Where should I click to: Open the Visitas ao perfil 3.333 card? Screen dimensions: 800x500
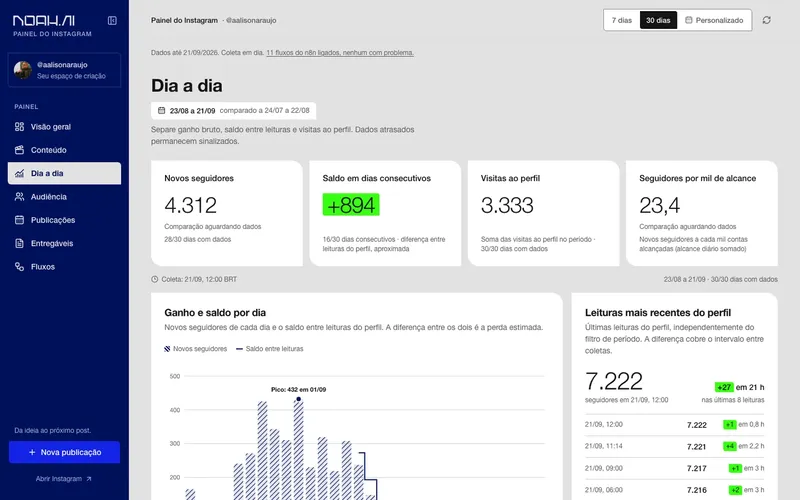[543, 213]
